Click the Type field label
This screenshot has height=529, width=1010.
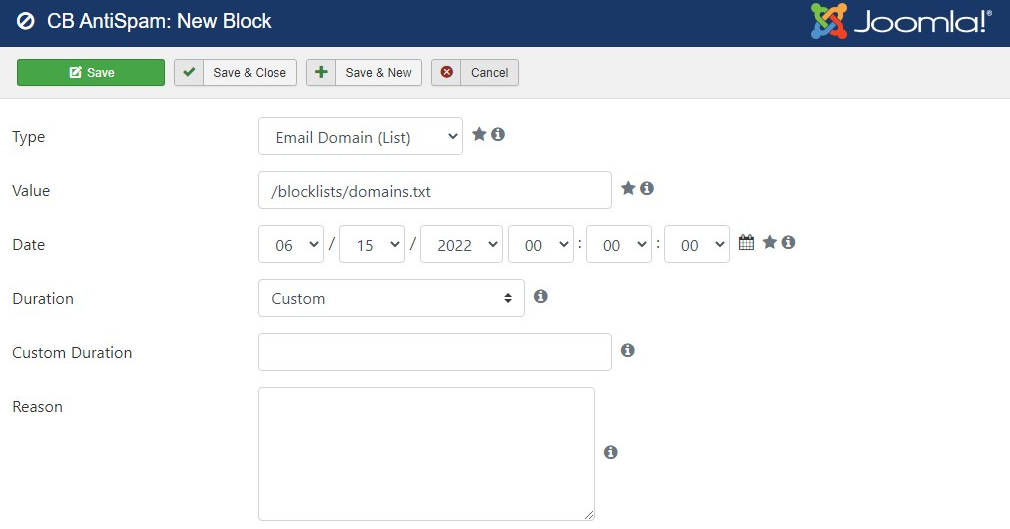click(28, 137)
